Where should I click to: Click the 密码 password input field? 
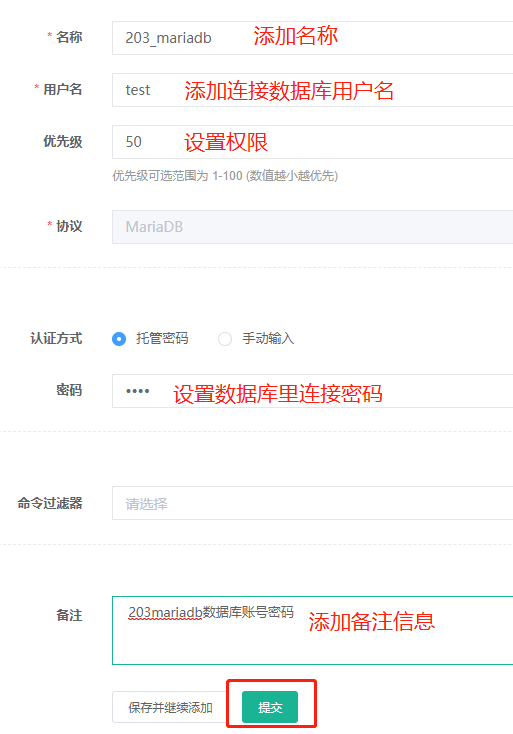coord(313,391)
